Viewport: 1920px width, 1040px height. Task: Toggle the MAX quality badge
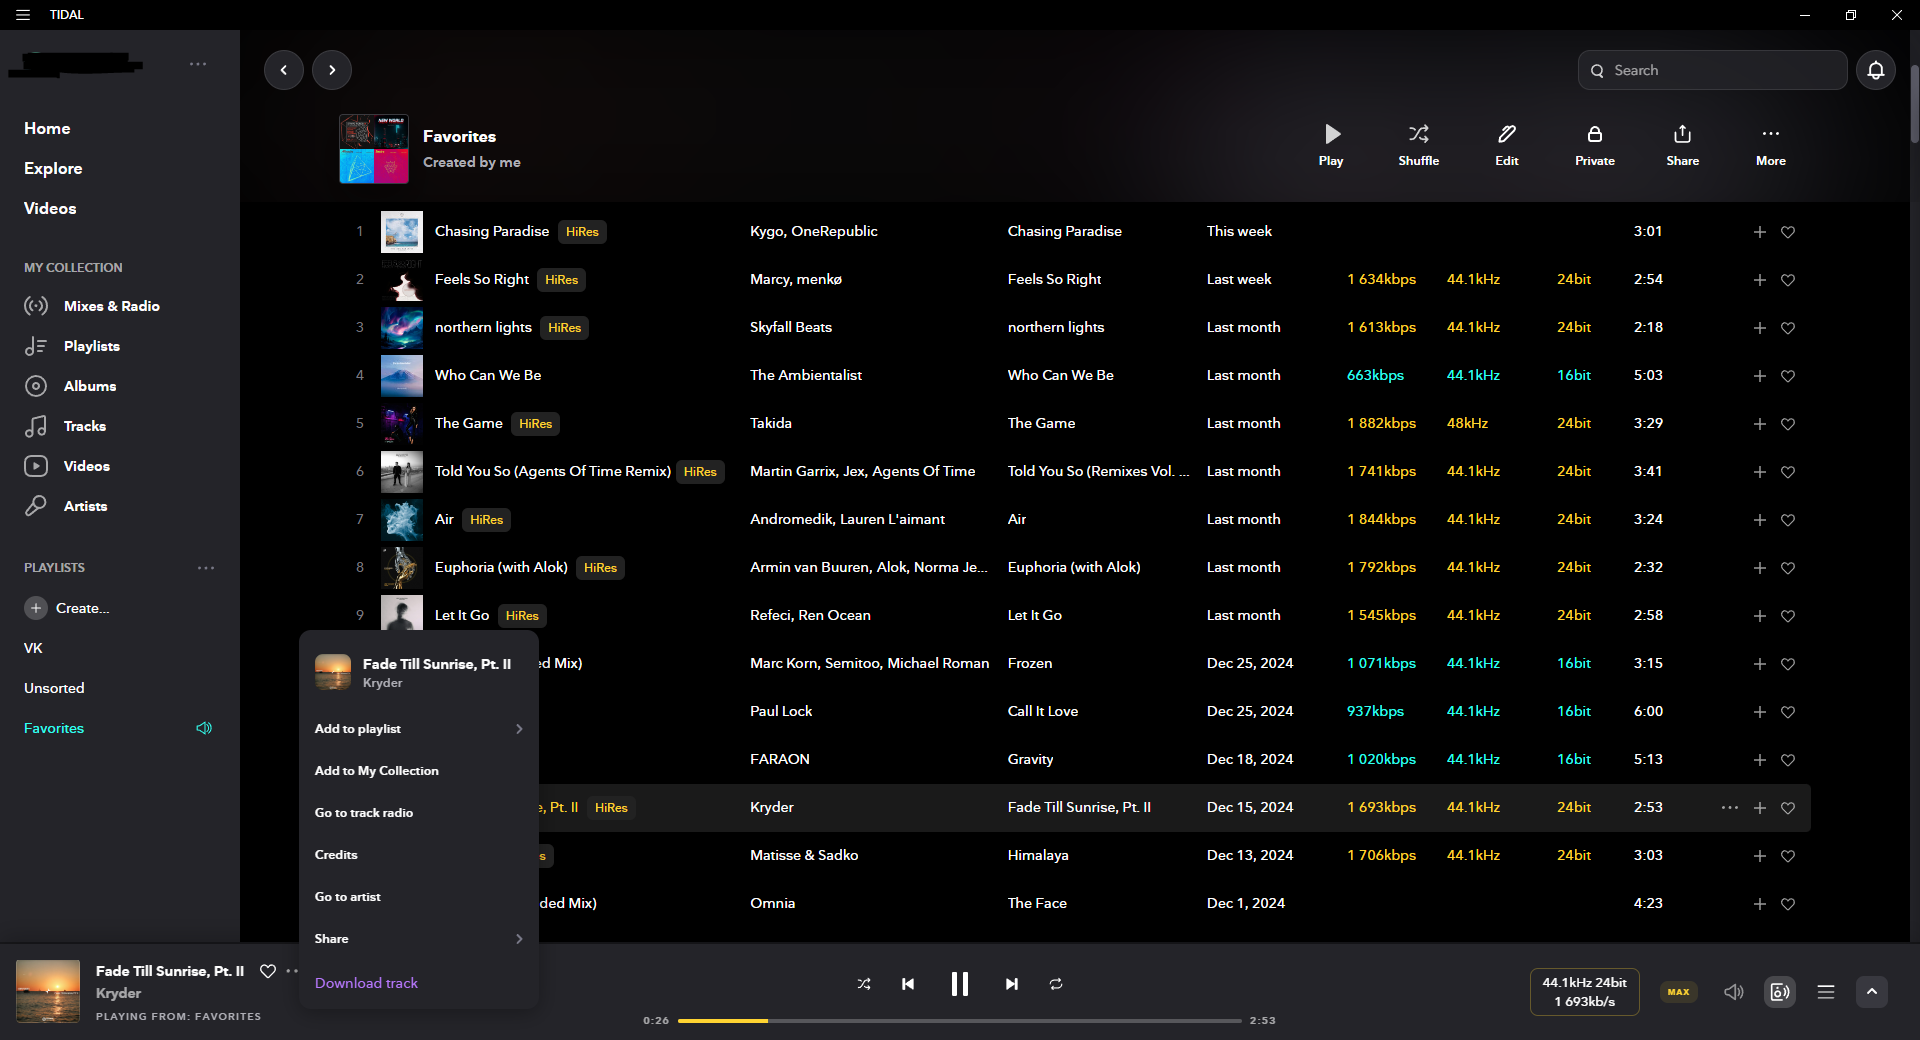click(1679, 992)
